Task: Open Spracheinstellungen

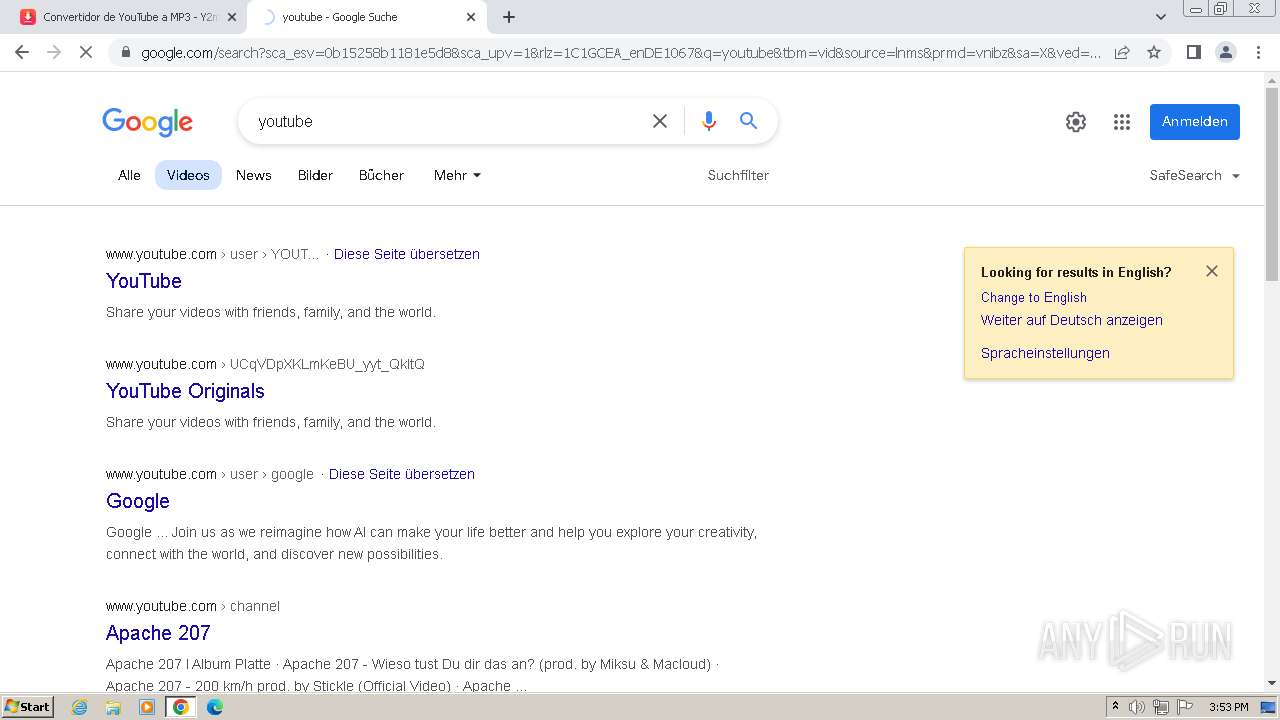Action: [1045, 353]
